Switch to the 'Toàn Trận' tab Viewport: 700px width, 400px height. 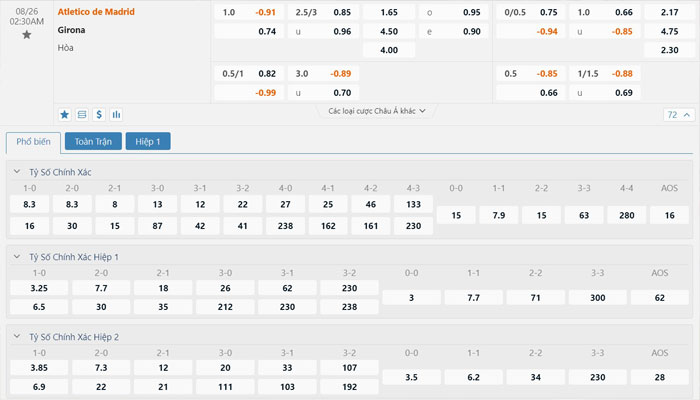point(93,142)
